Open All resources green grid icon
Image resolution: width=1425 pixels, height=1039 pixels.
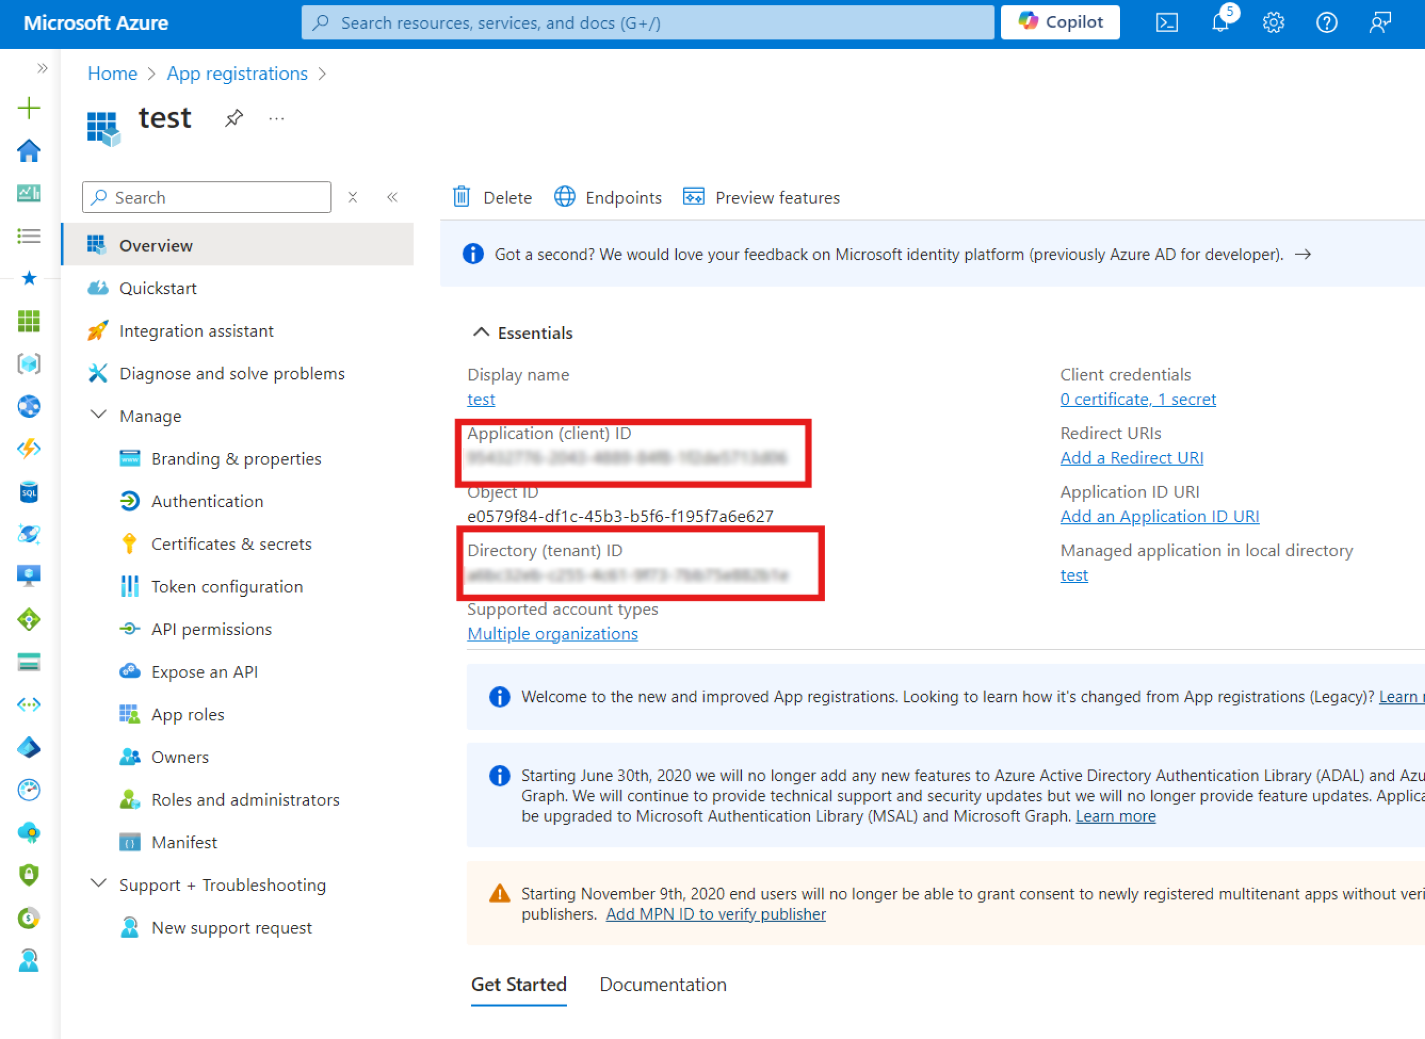coord(29,321)
